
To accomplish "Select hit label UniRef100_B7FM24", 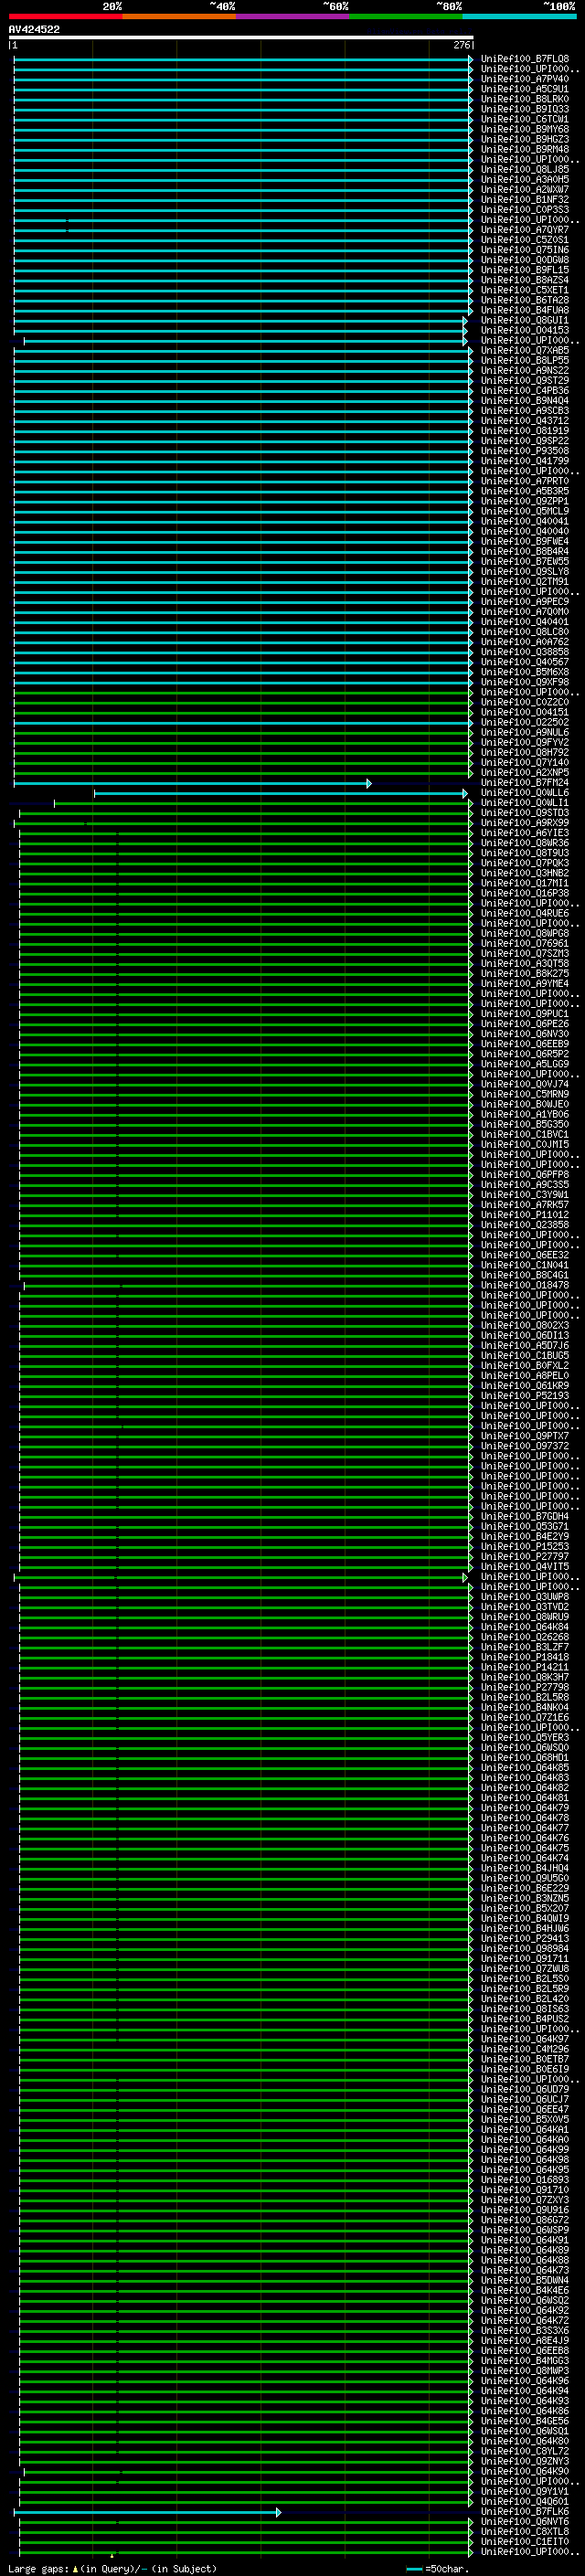I will (x=525, y=783).
